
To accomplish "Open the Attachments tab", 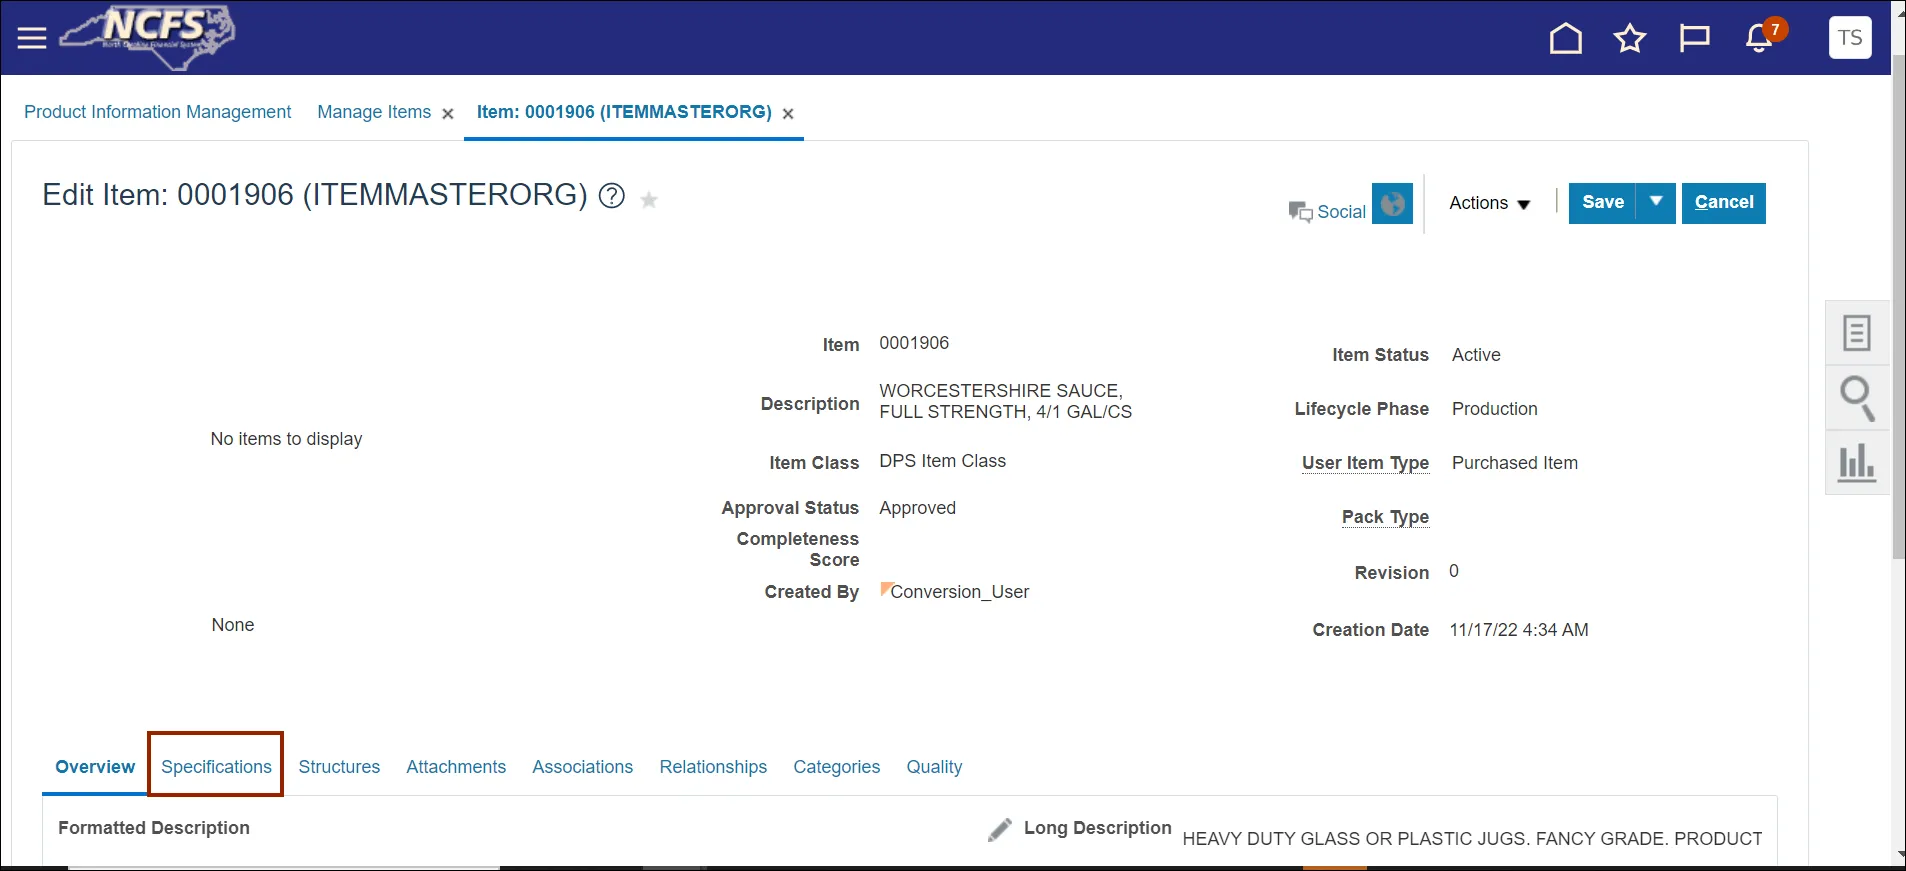I will [456, 767].
